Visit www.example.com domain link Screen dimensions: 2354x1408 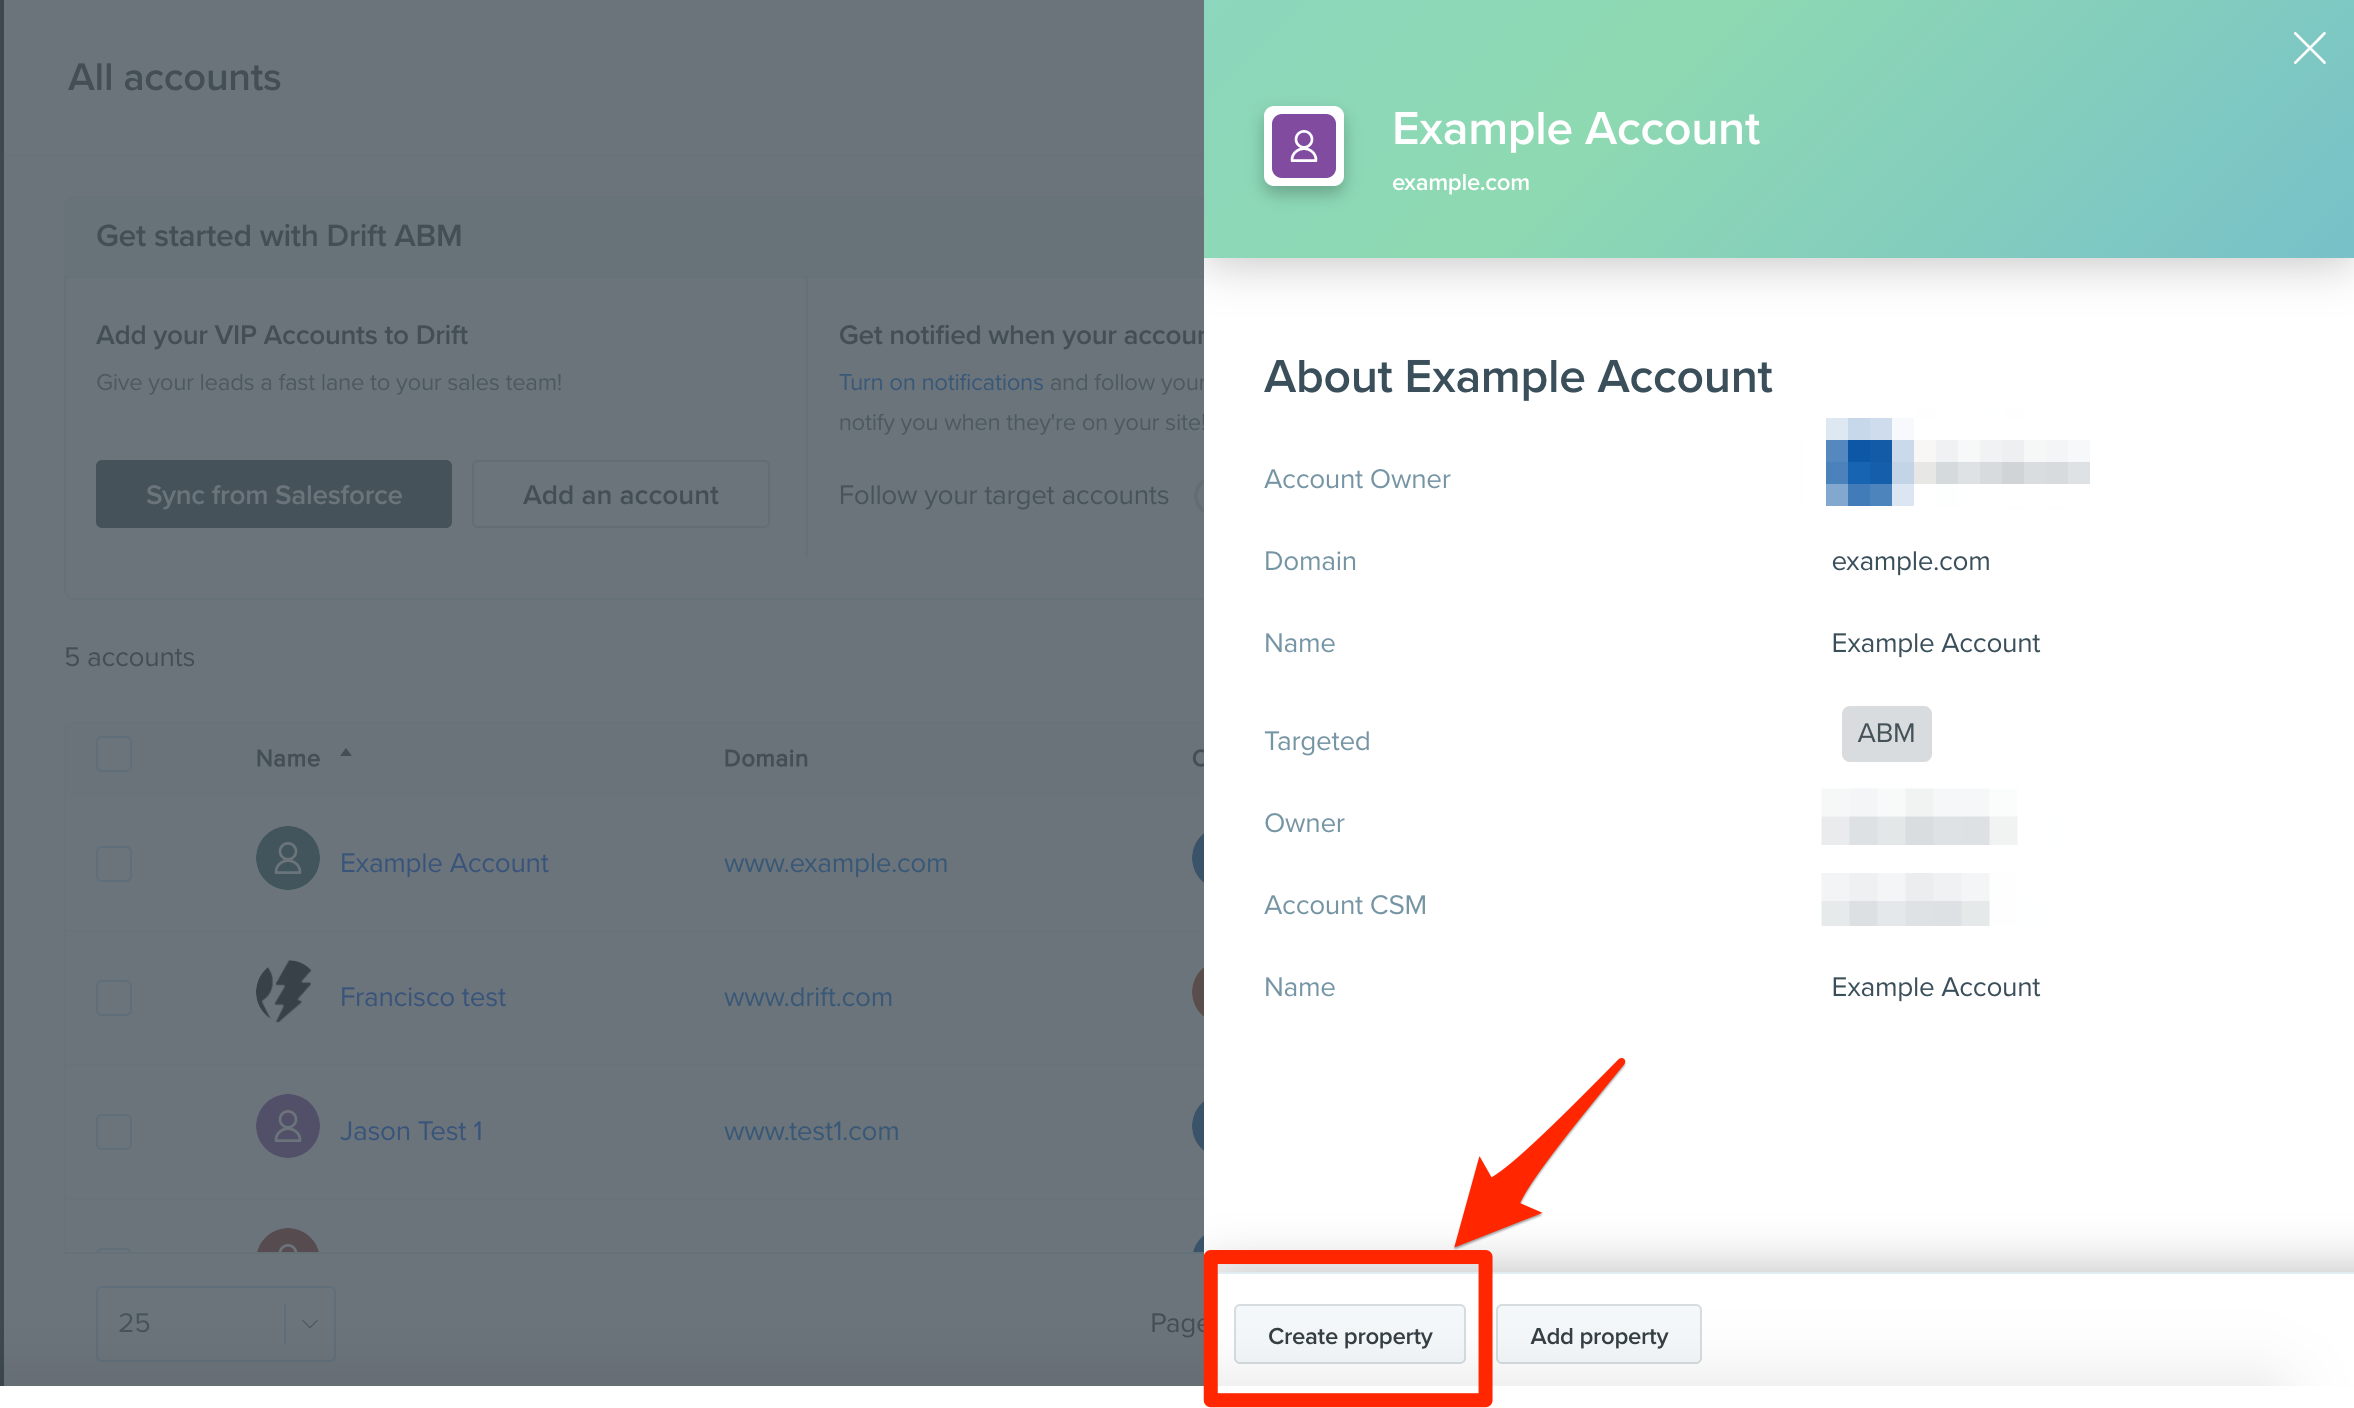(x=835, y=862)
